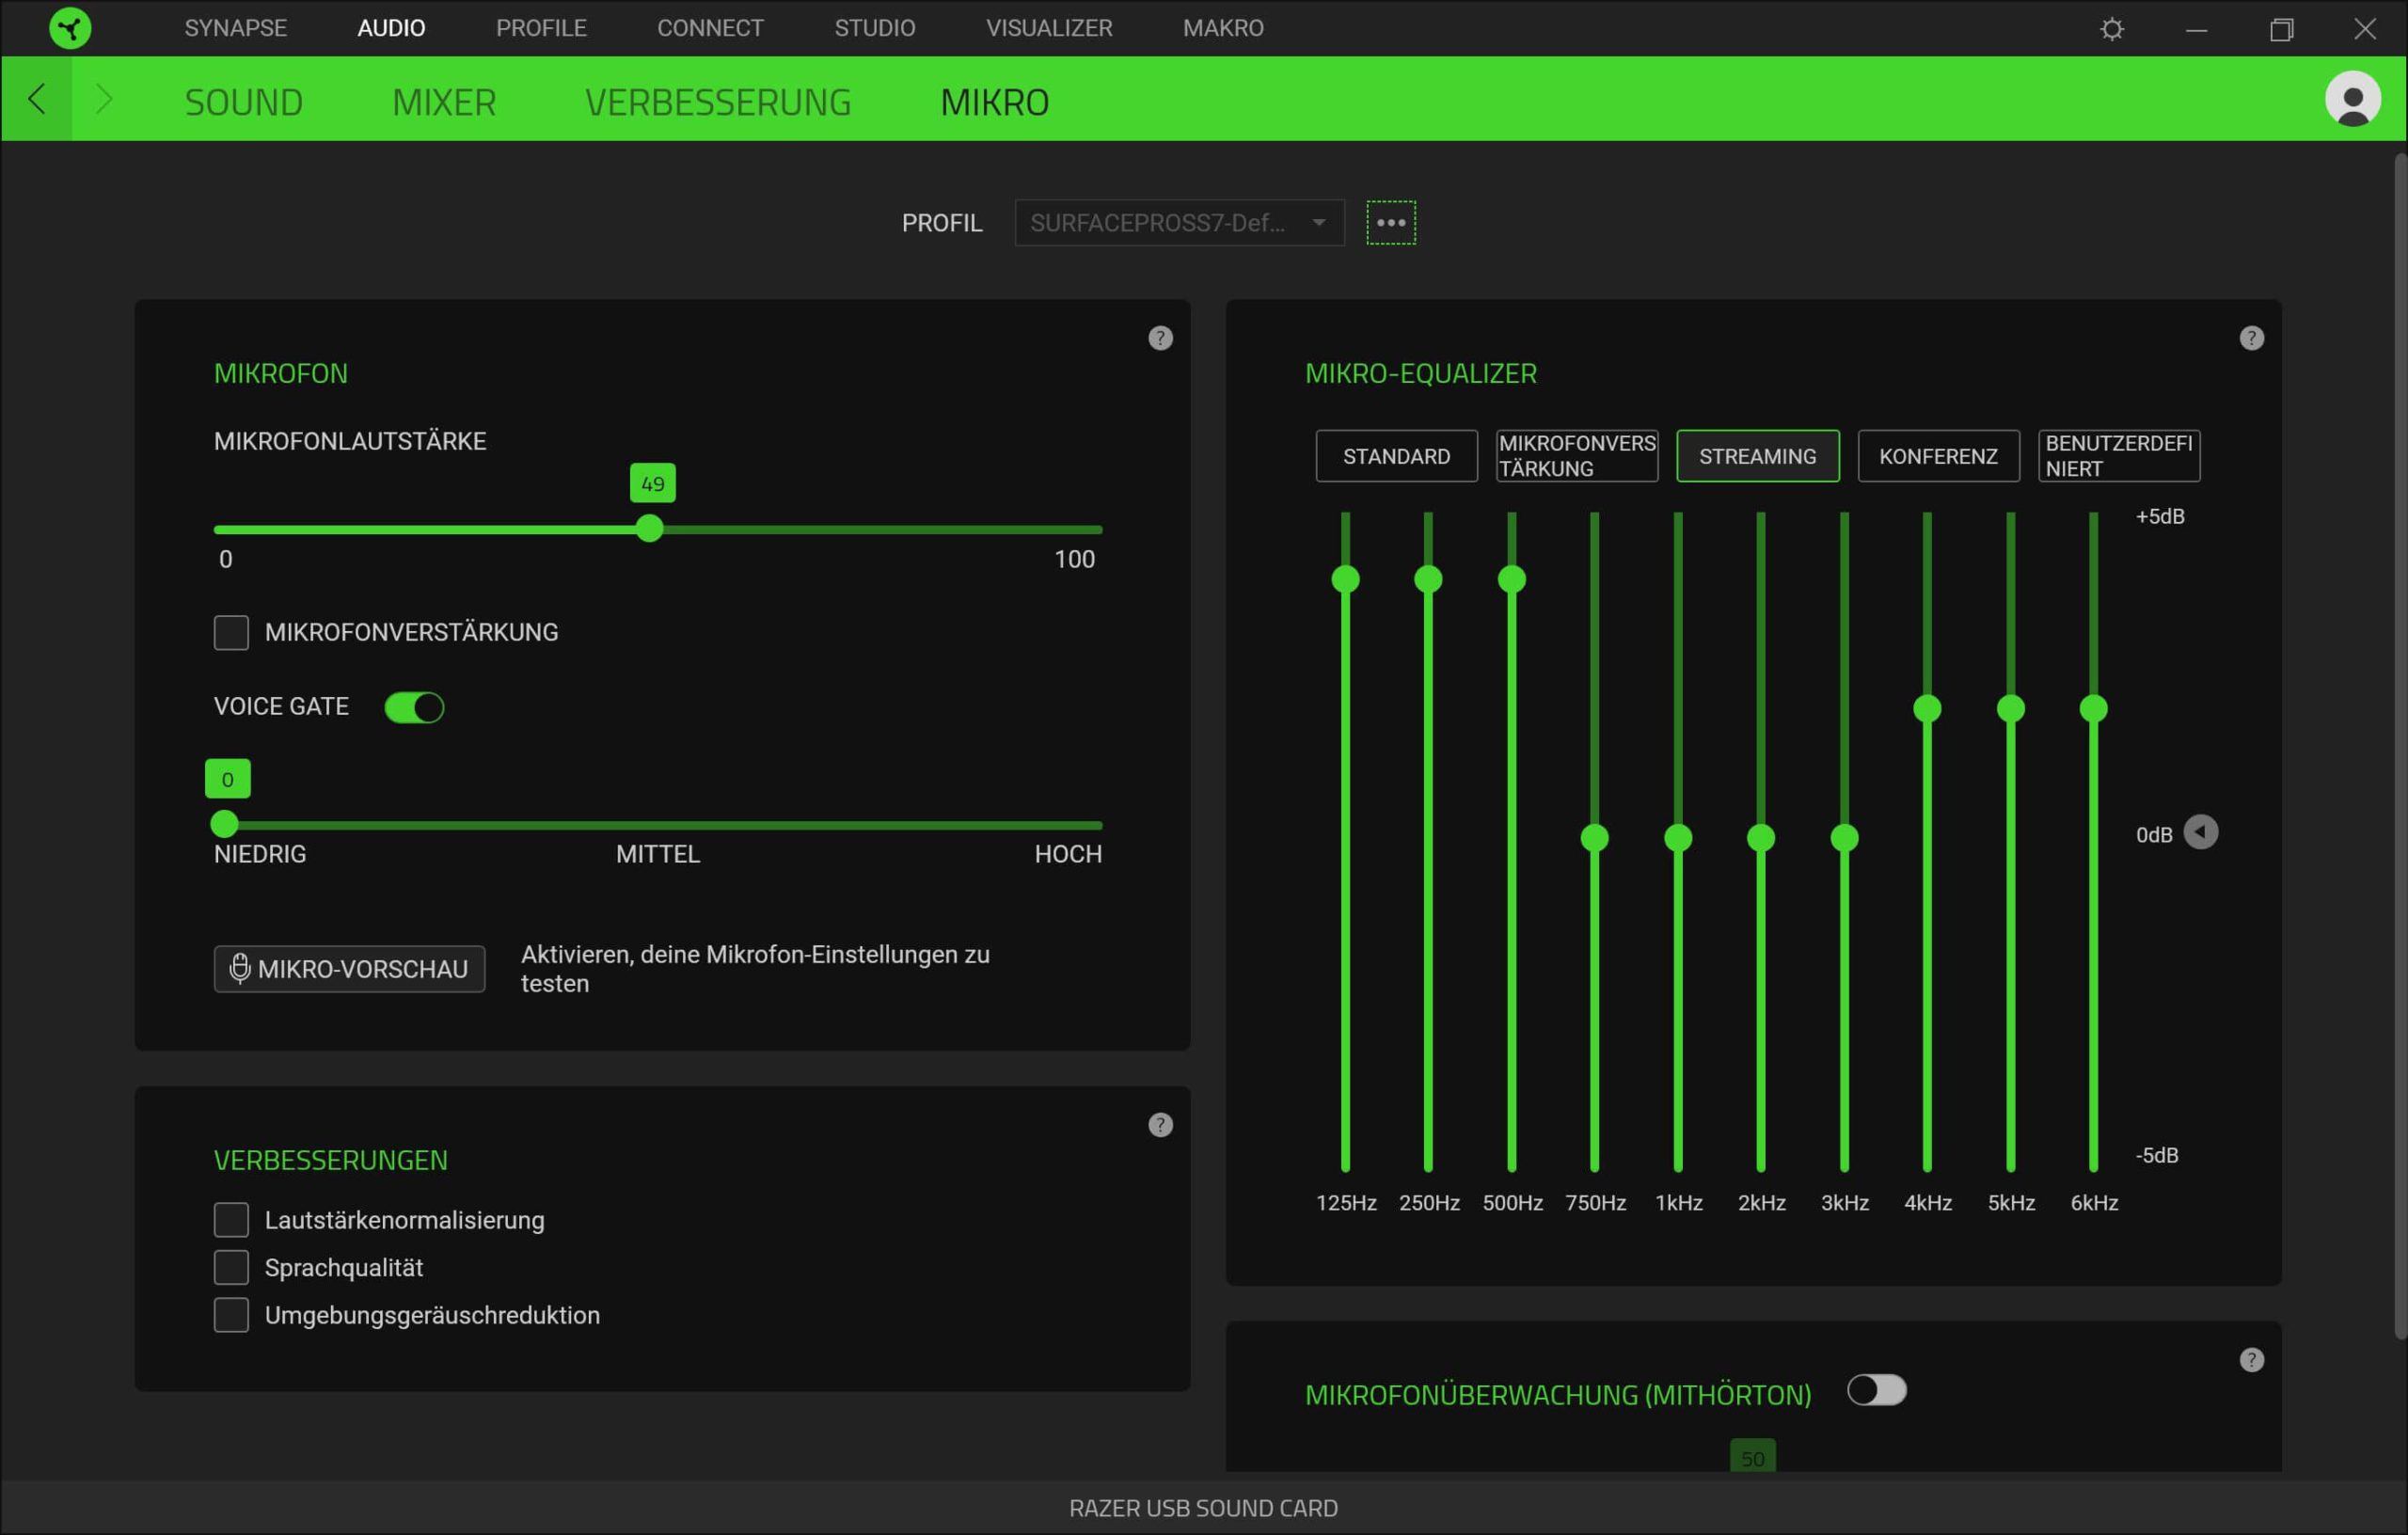Open the Visualizer top menu tab
Viewport: 2408px width, 1535px height.
[1048, 28]
